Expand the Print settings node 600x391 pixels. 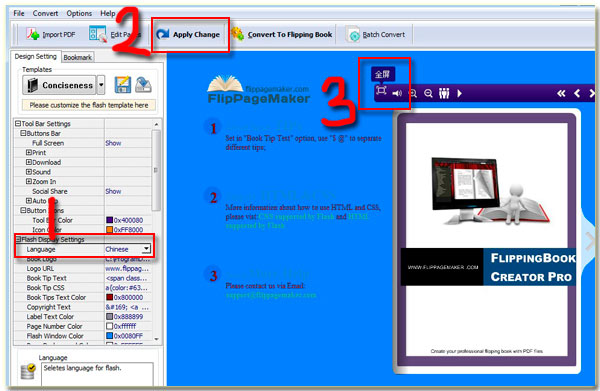[x=29, y=152]
